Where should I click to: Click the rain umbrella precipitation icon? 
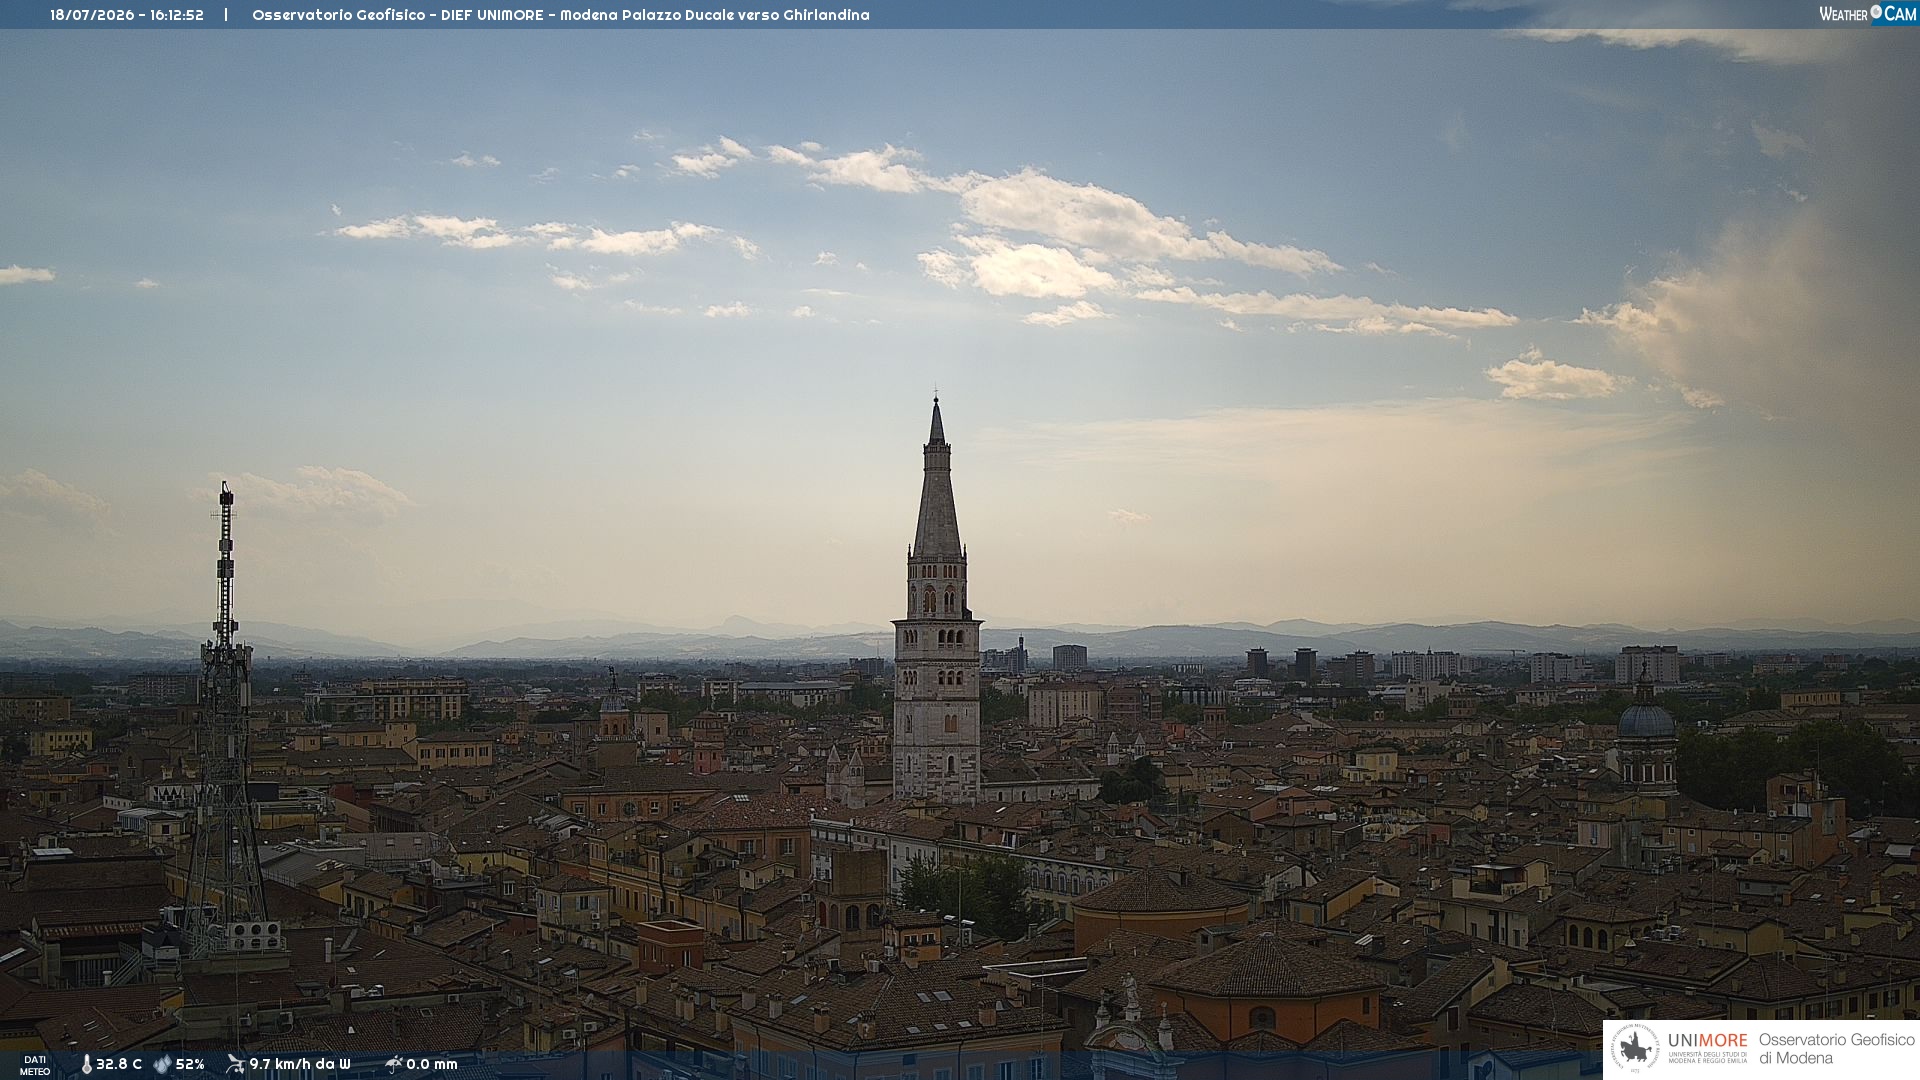(x=393, y=1064)
